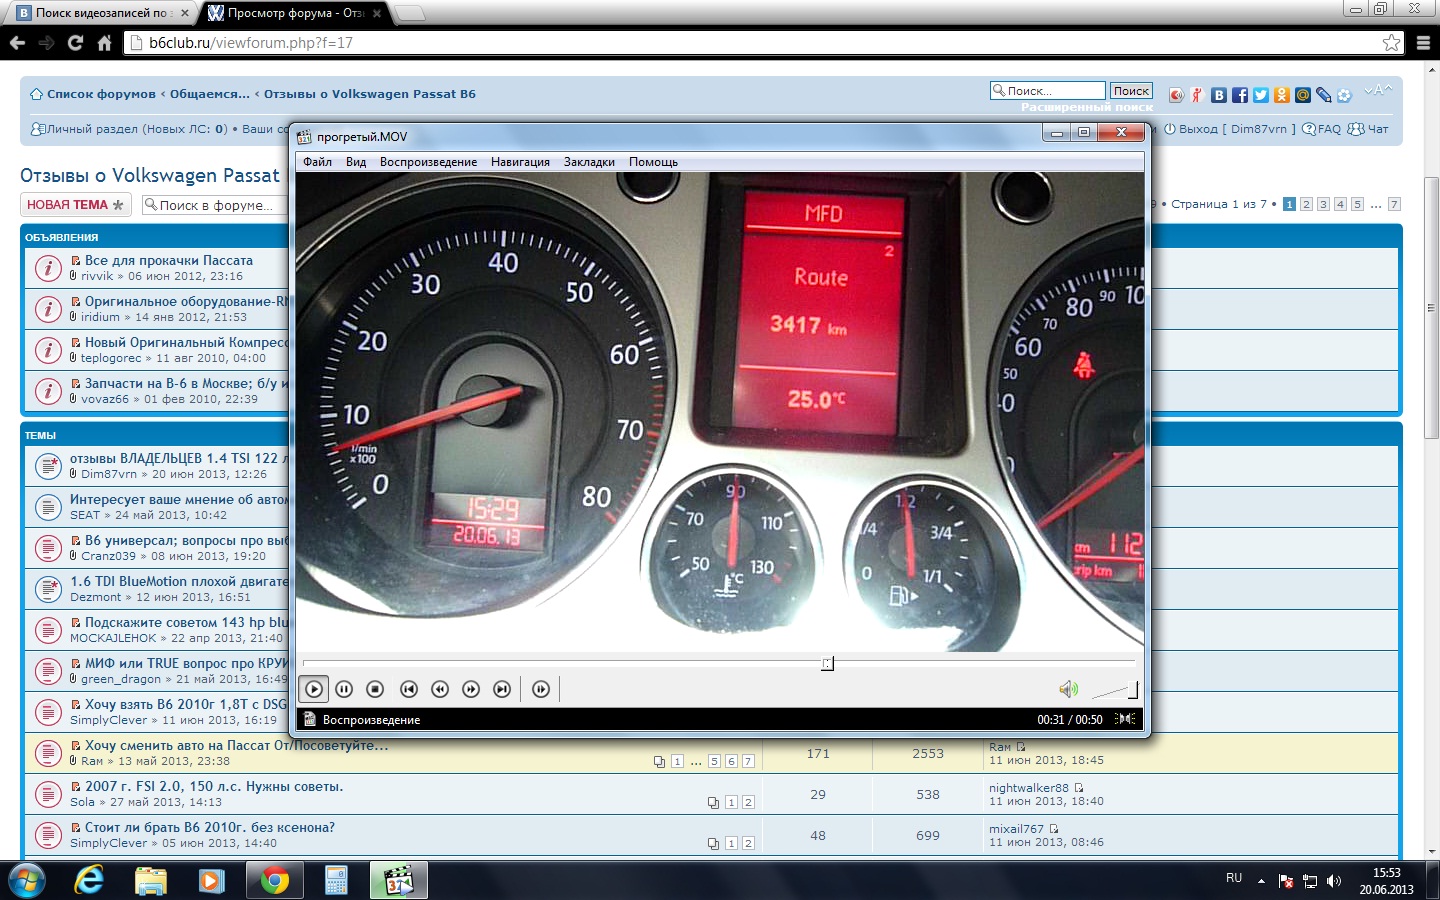Show hidden icons in system tray
The image size is (1440, 900).
tap(1261, 881)
